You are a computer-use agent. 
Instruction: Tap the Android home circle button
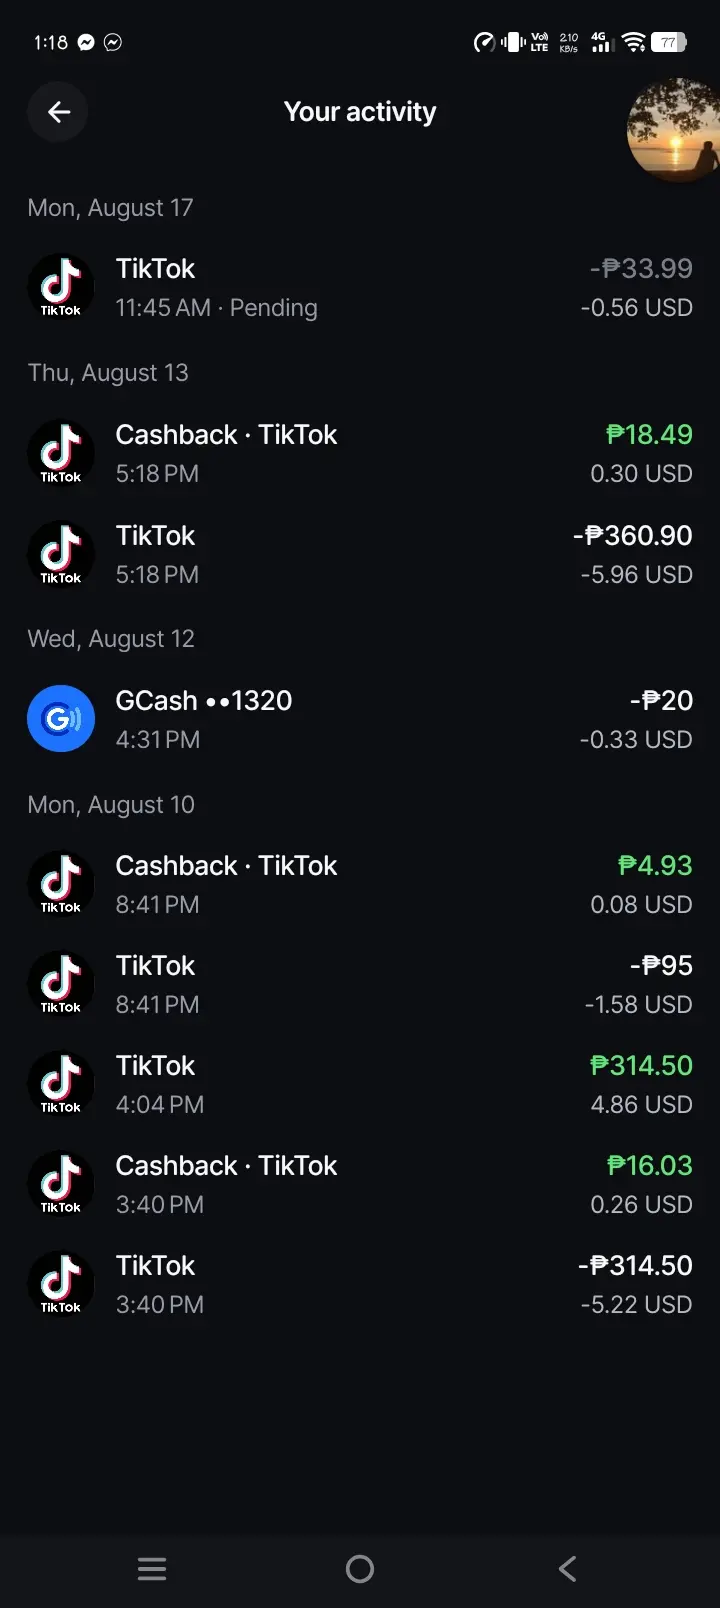[360, 1568]
